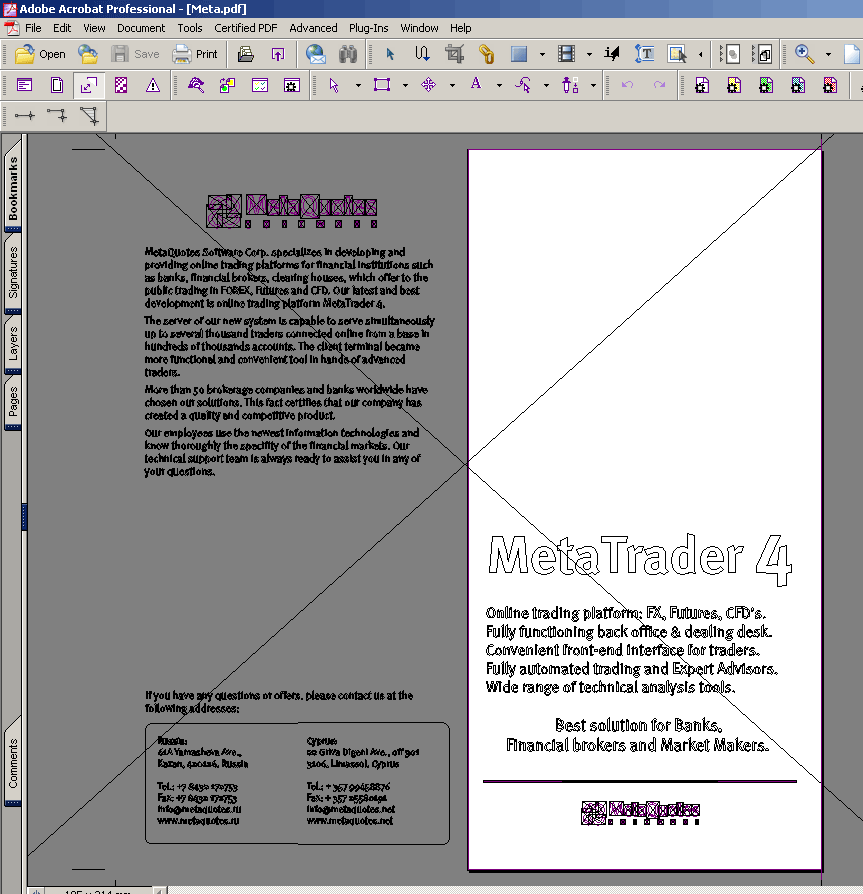Image resolution: width=863 pixels, height=894 pixels.
Task: Select the eyedropper tool icon
Action: (570, 86)
